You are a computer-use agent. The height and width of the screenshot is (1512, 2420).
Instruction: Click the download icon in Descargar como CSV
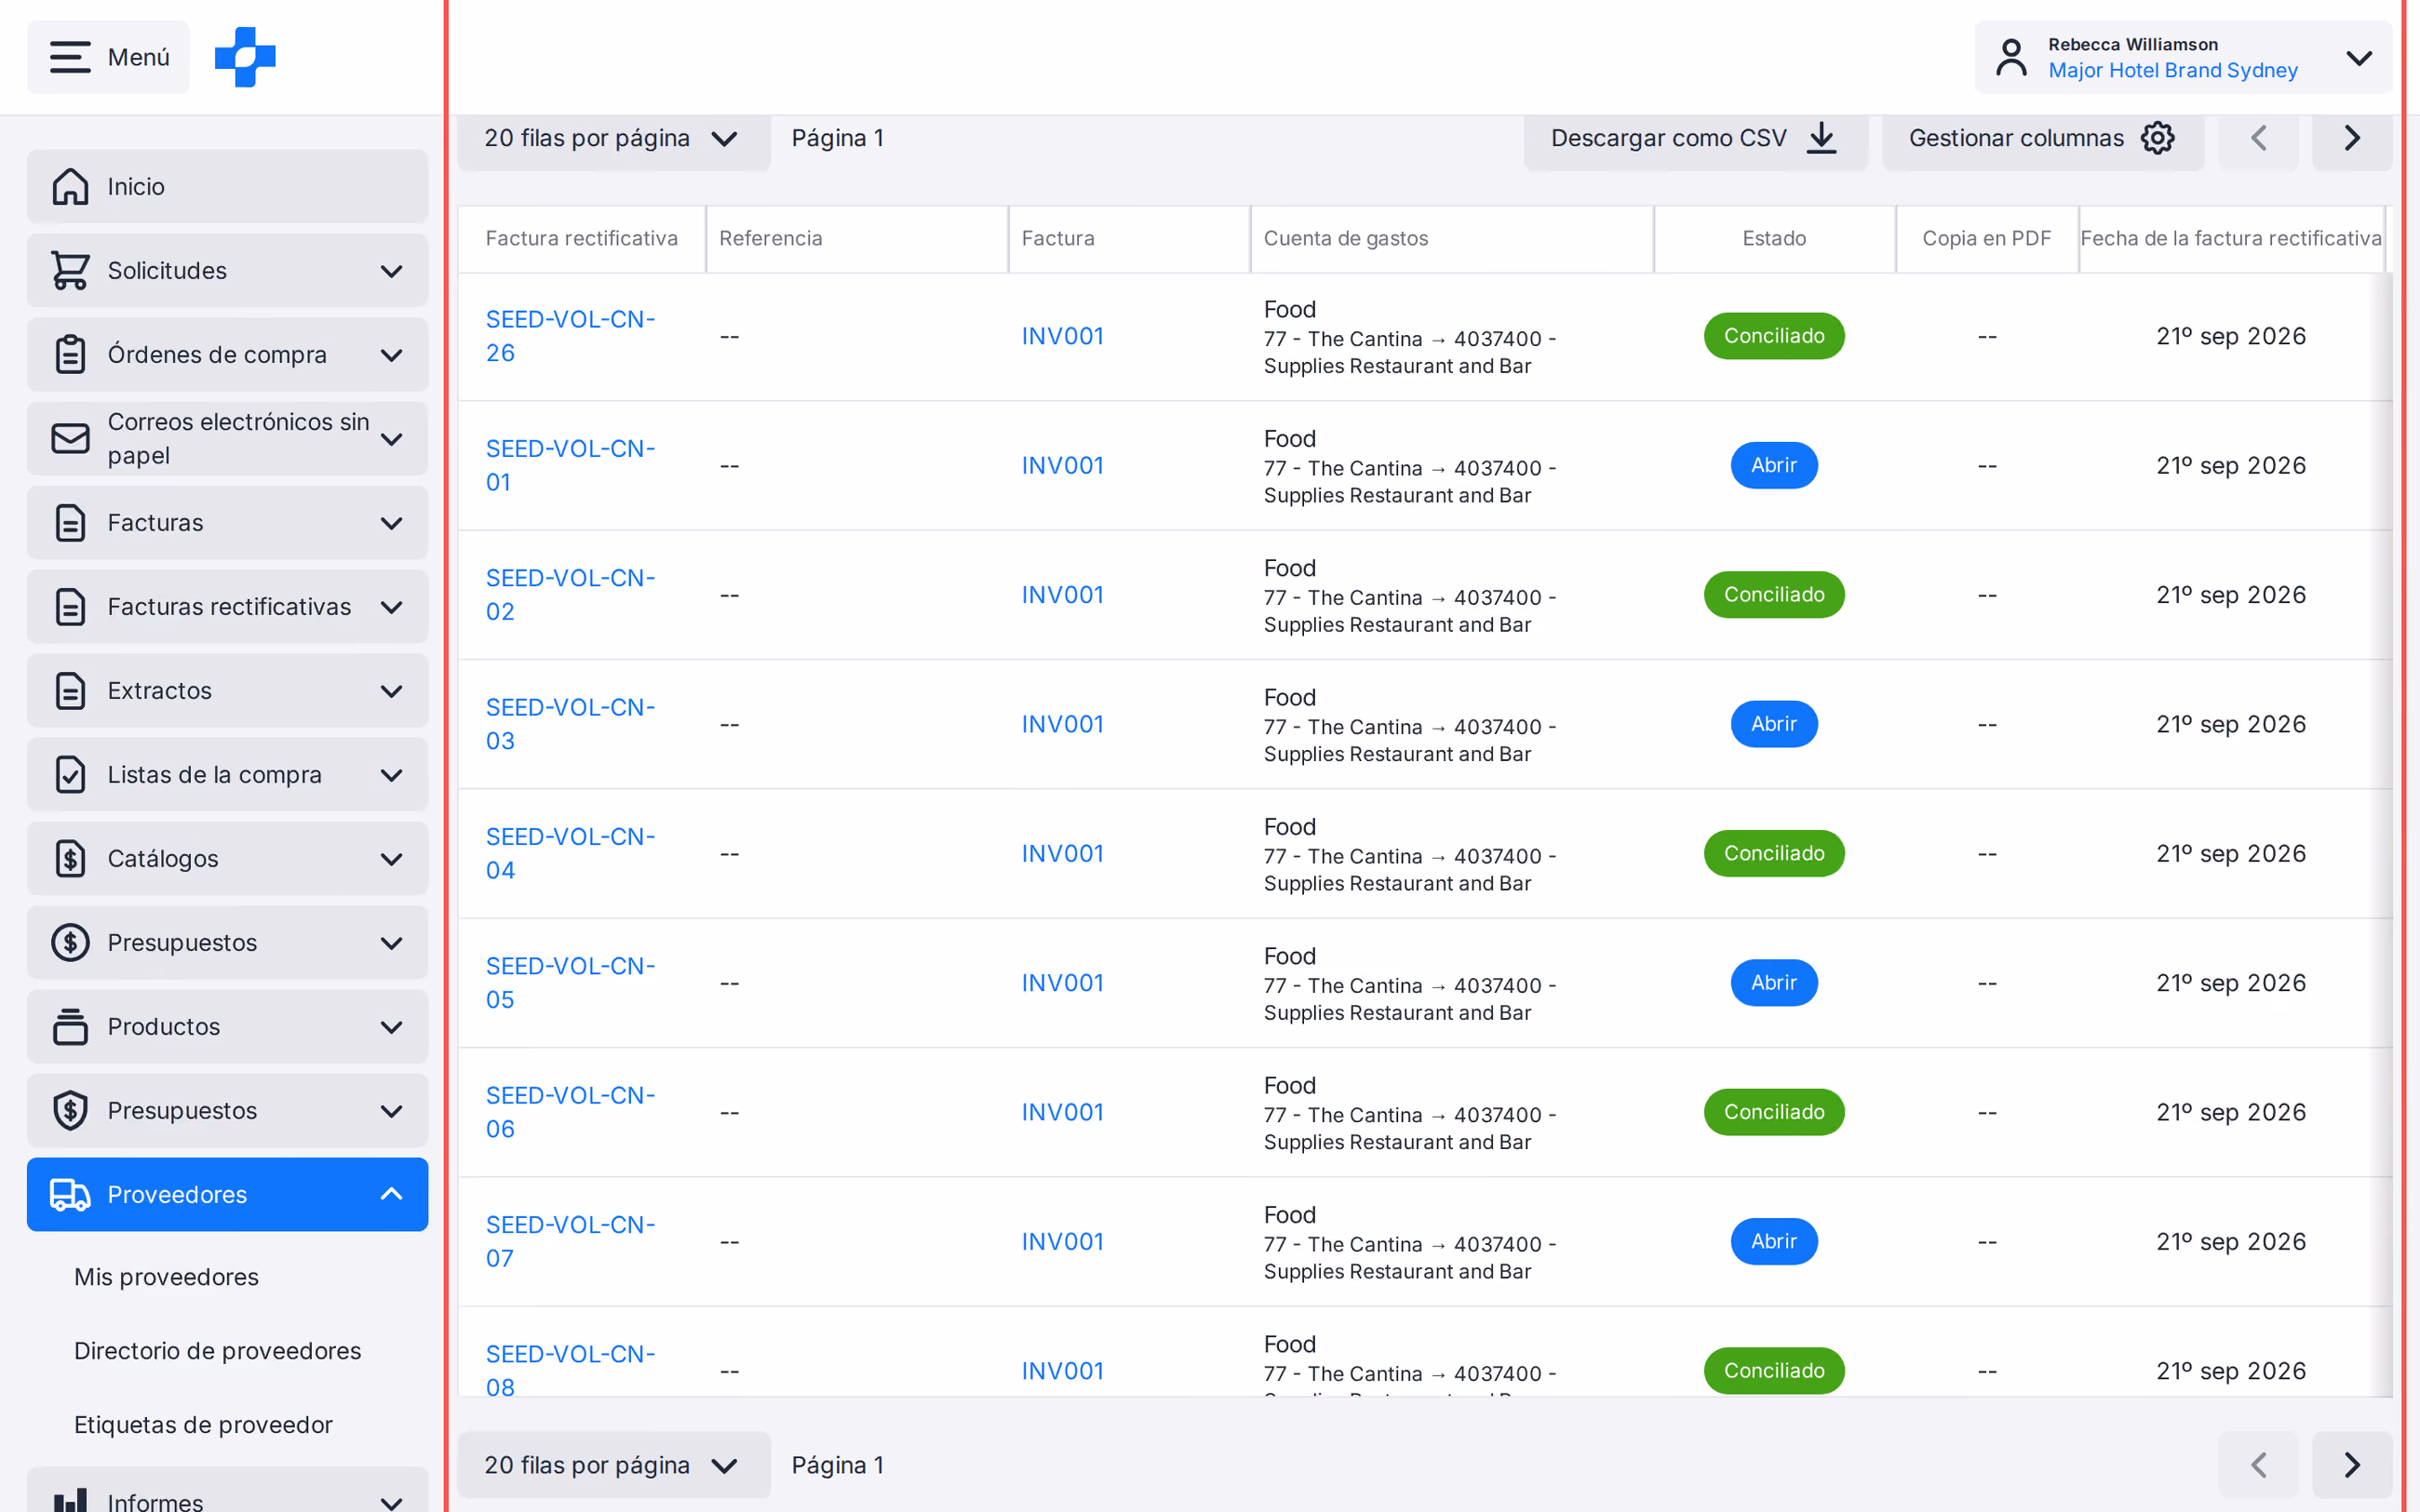pyautogui.click(x=1822, y=138)
